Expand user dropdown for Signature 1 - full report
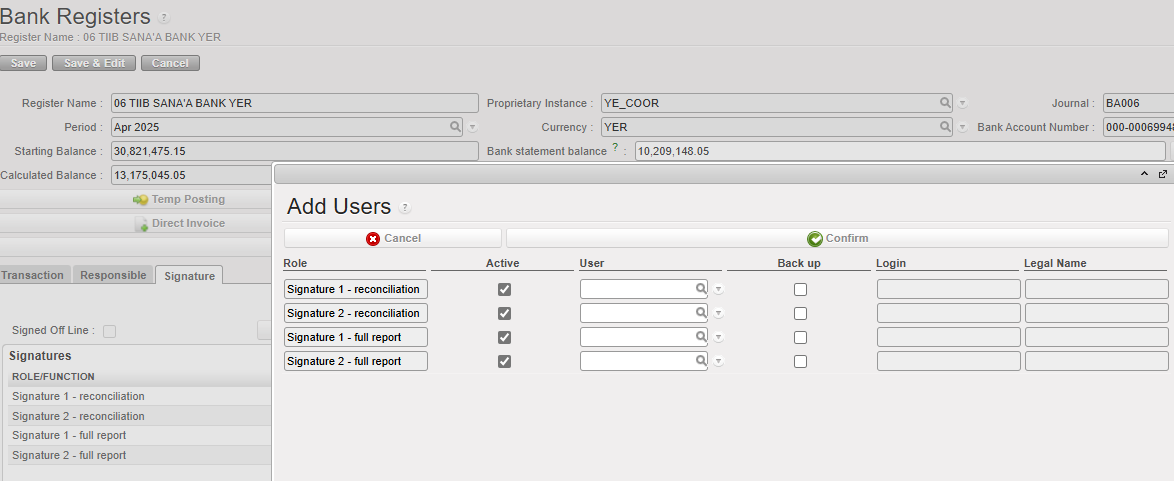Image resolution: width=1174 pixels, height=481 pixels. pos(718,337)
